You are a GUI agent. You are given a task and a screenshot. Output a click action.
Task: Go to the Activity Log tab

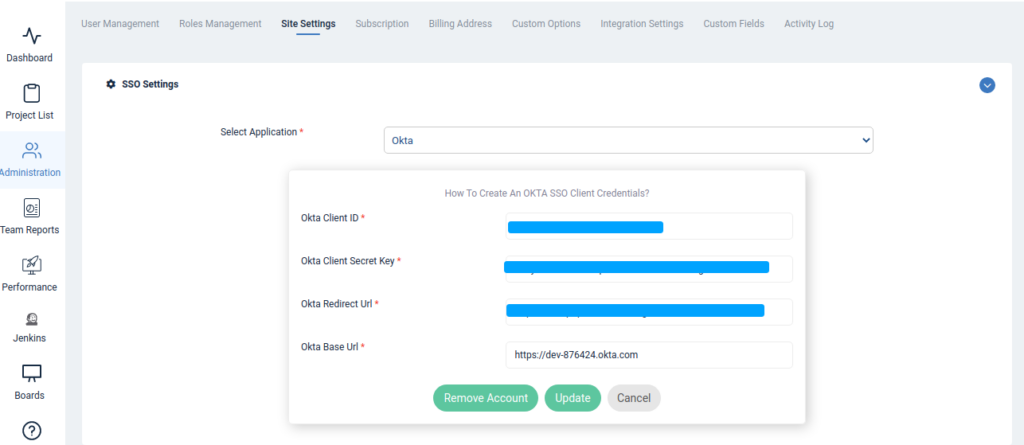(x=808, y=24)
